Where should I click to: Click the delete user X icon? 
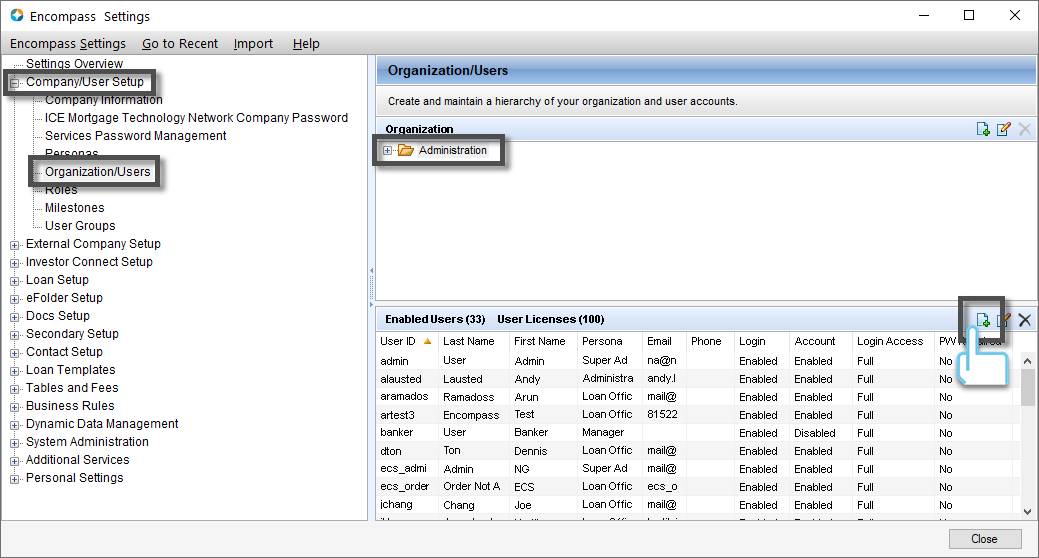1024,320
